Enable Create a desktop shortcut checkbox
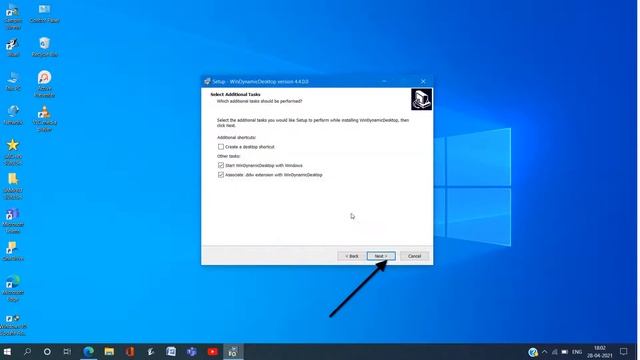 coord(221,147)
